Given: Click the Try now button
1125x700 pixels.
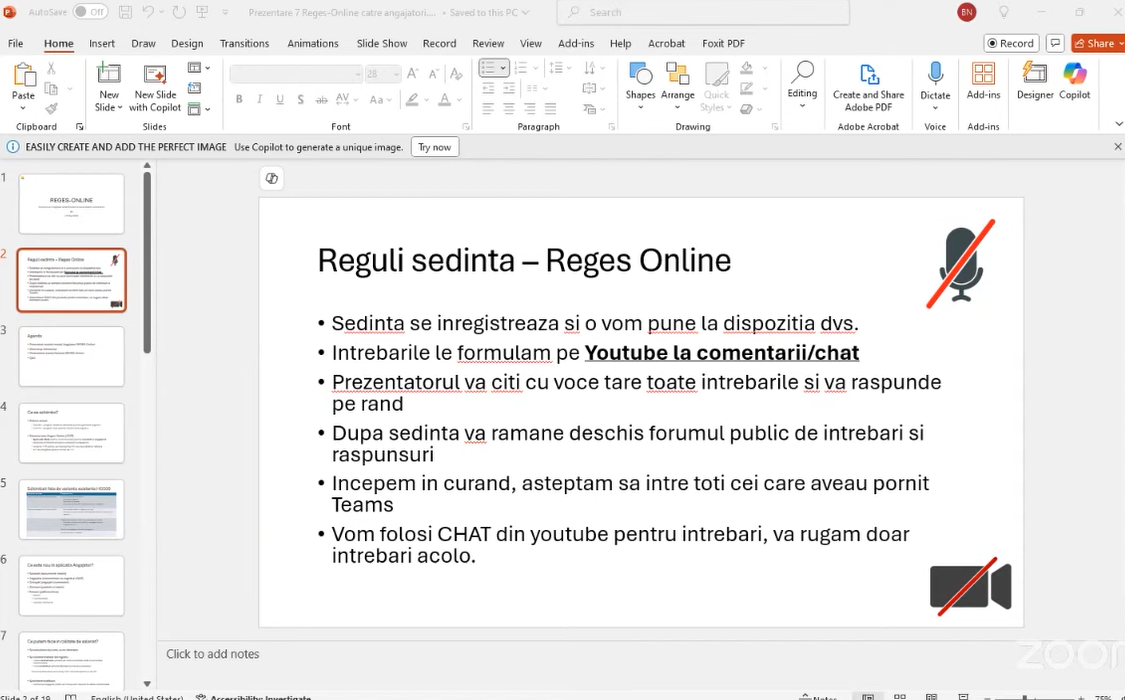Looking at the screenshot, I should pos(434,147).
